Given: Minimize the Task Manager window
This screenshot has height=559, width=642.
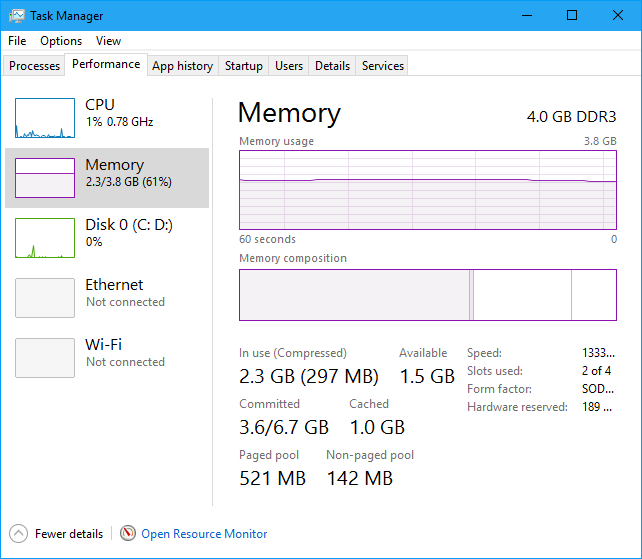Looking at the screenshot, I should click(527, 16).
